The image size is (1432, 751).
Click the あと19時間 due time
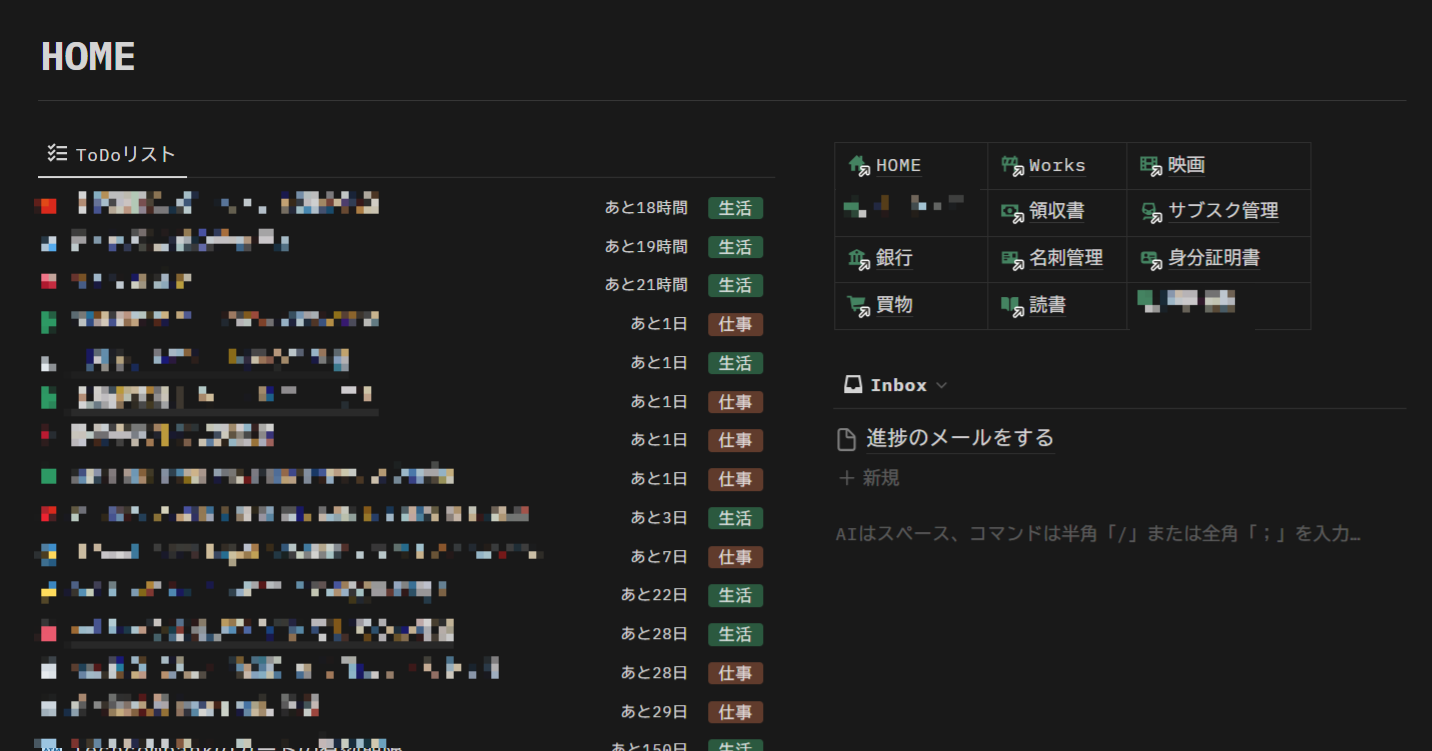tap(646, 247)
